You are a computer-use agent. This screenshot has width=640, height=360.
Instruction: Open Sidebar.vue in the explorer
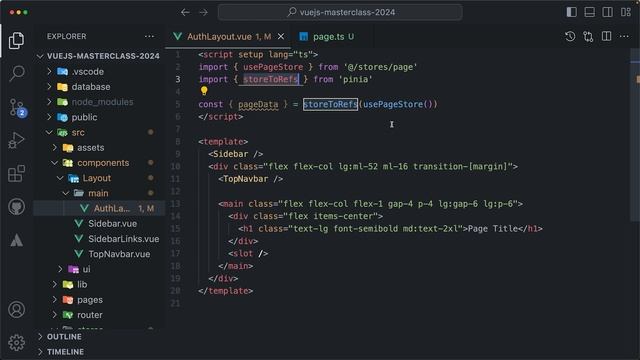[99, 224]
